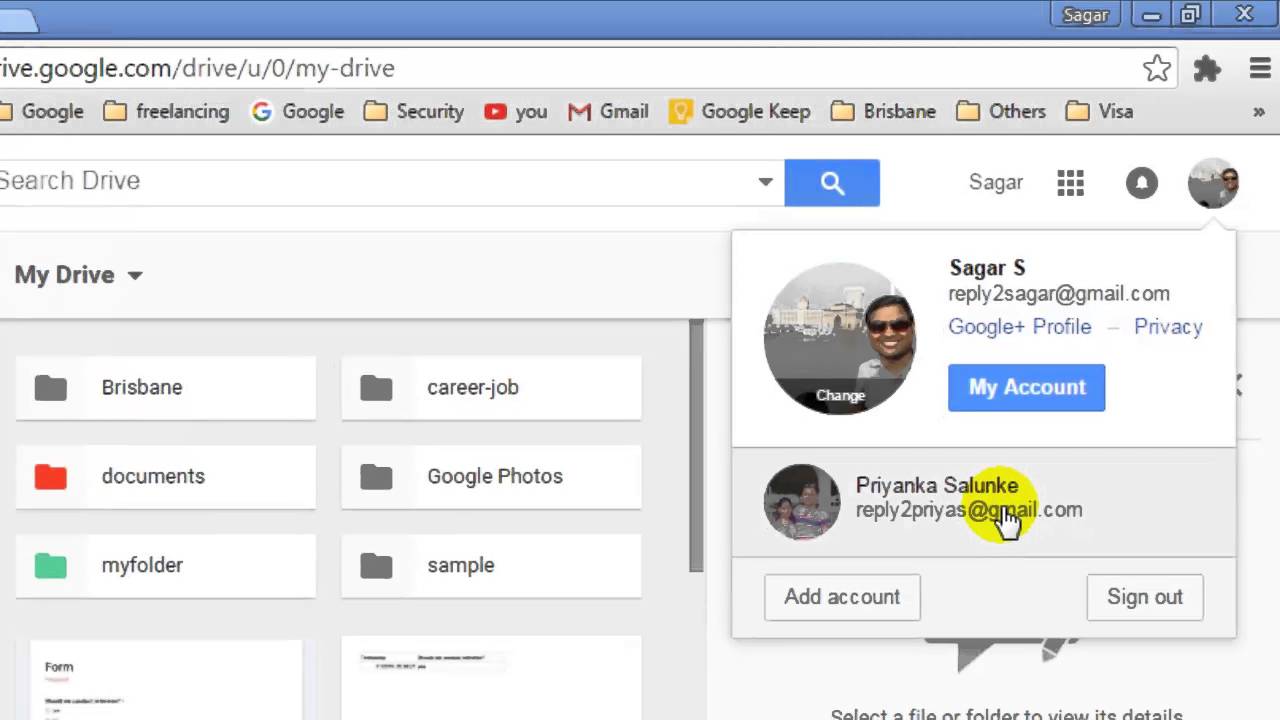This screenshot has width=1280, height=720.
Task: Click the Sagar Chrome profile button
Action: 1085,15
